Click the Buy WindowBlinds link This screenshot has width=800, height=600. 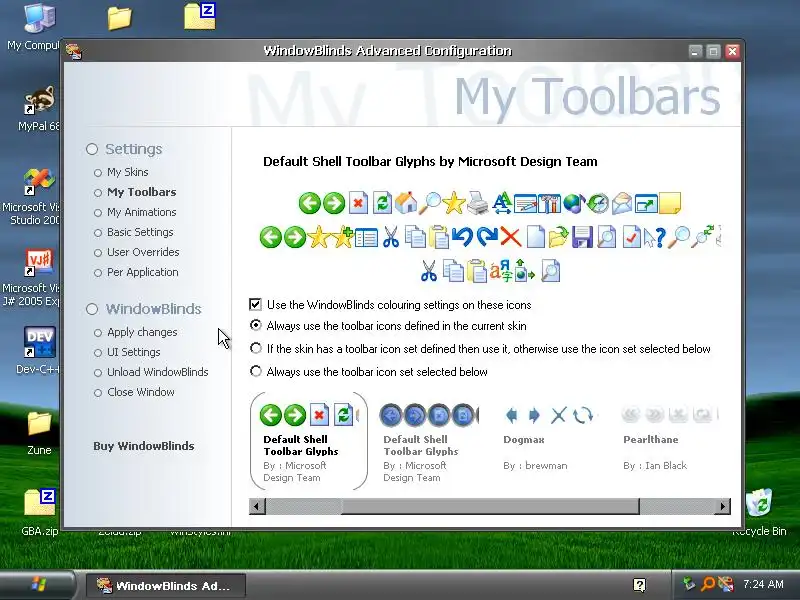coord(143,446)
